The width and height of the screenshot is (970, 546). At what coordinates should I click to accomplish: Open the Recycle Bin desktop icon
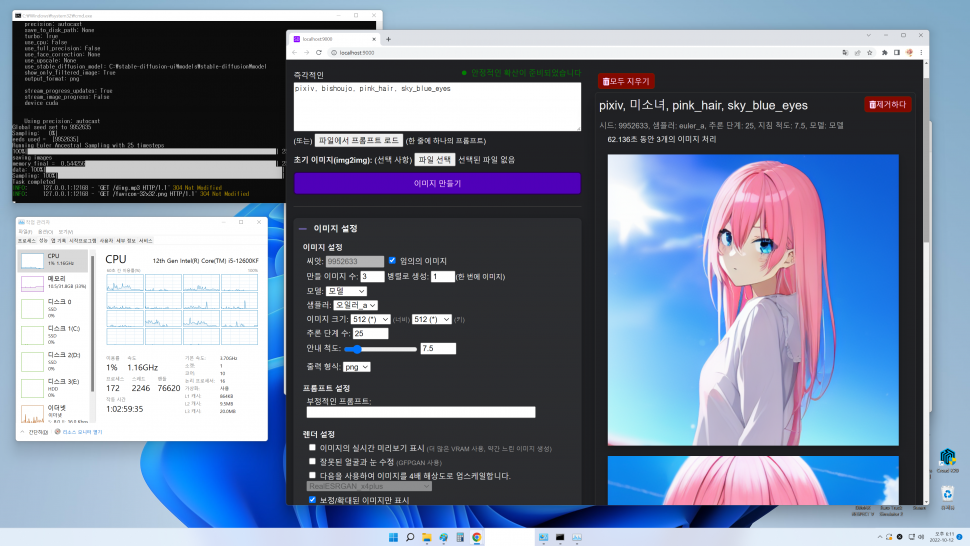(948, 496)
